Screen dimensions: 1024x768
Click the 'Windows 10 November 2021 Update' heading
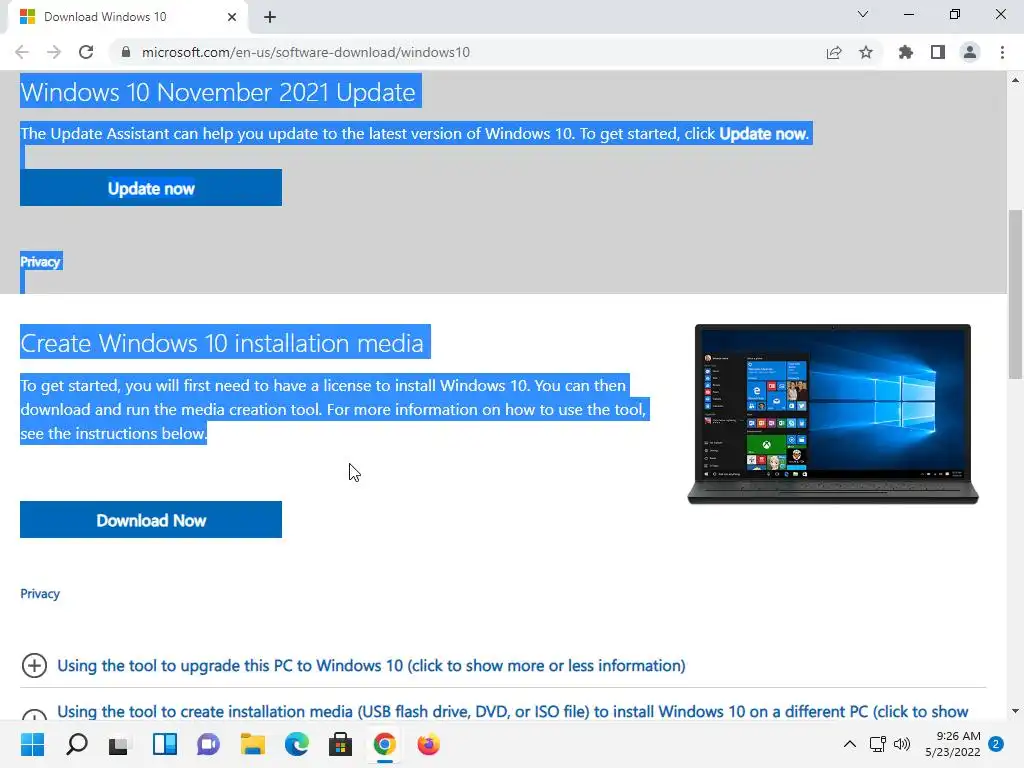pyautogui.click(x=218, y=92)
